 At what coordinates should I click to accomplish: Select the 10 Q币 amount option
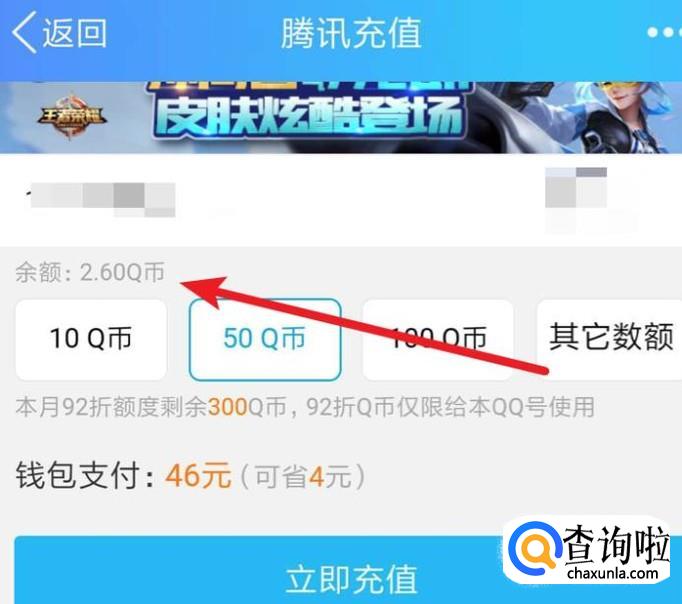pos(91,340)
